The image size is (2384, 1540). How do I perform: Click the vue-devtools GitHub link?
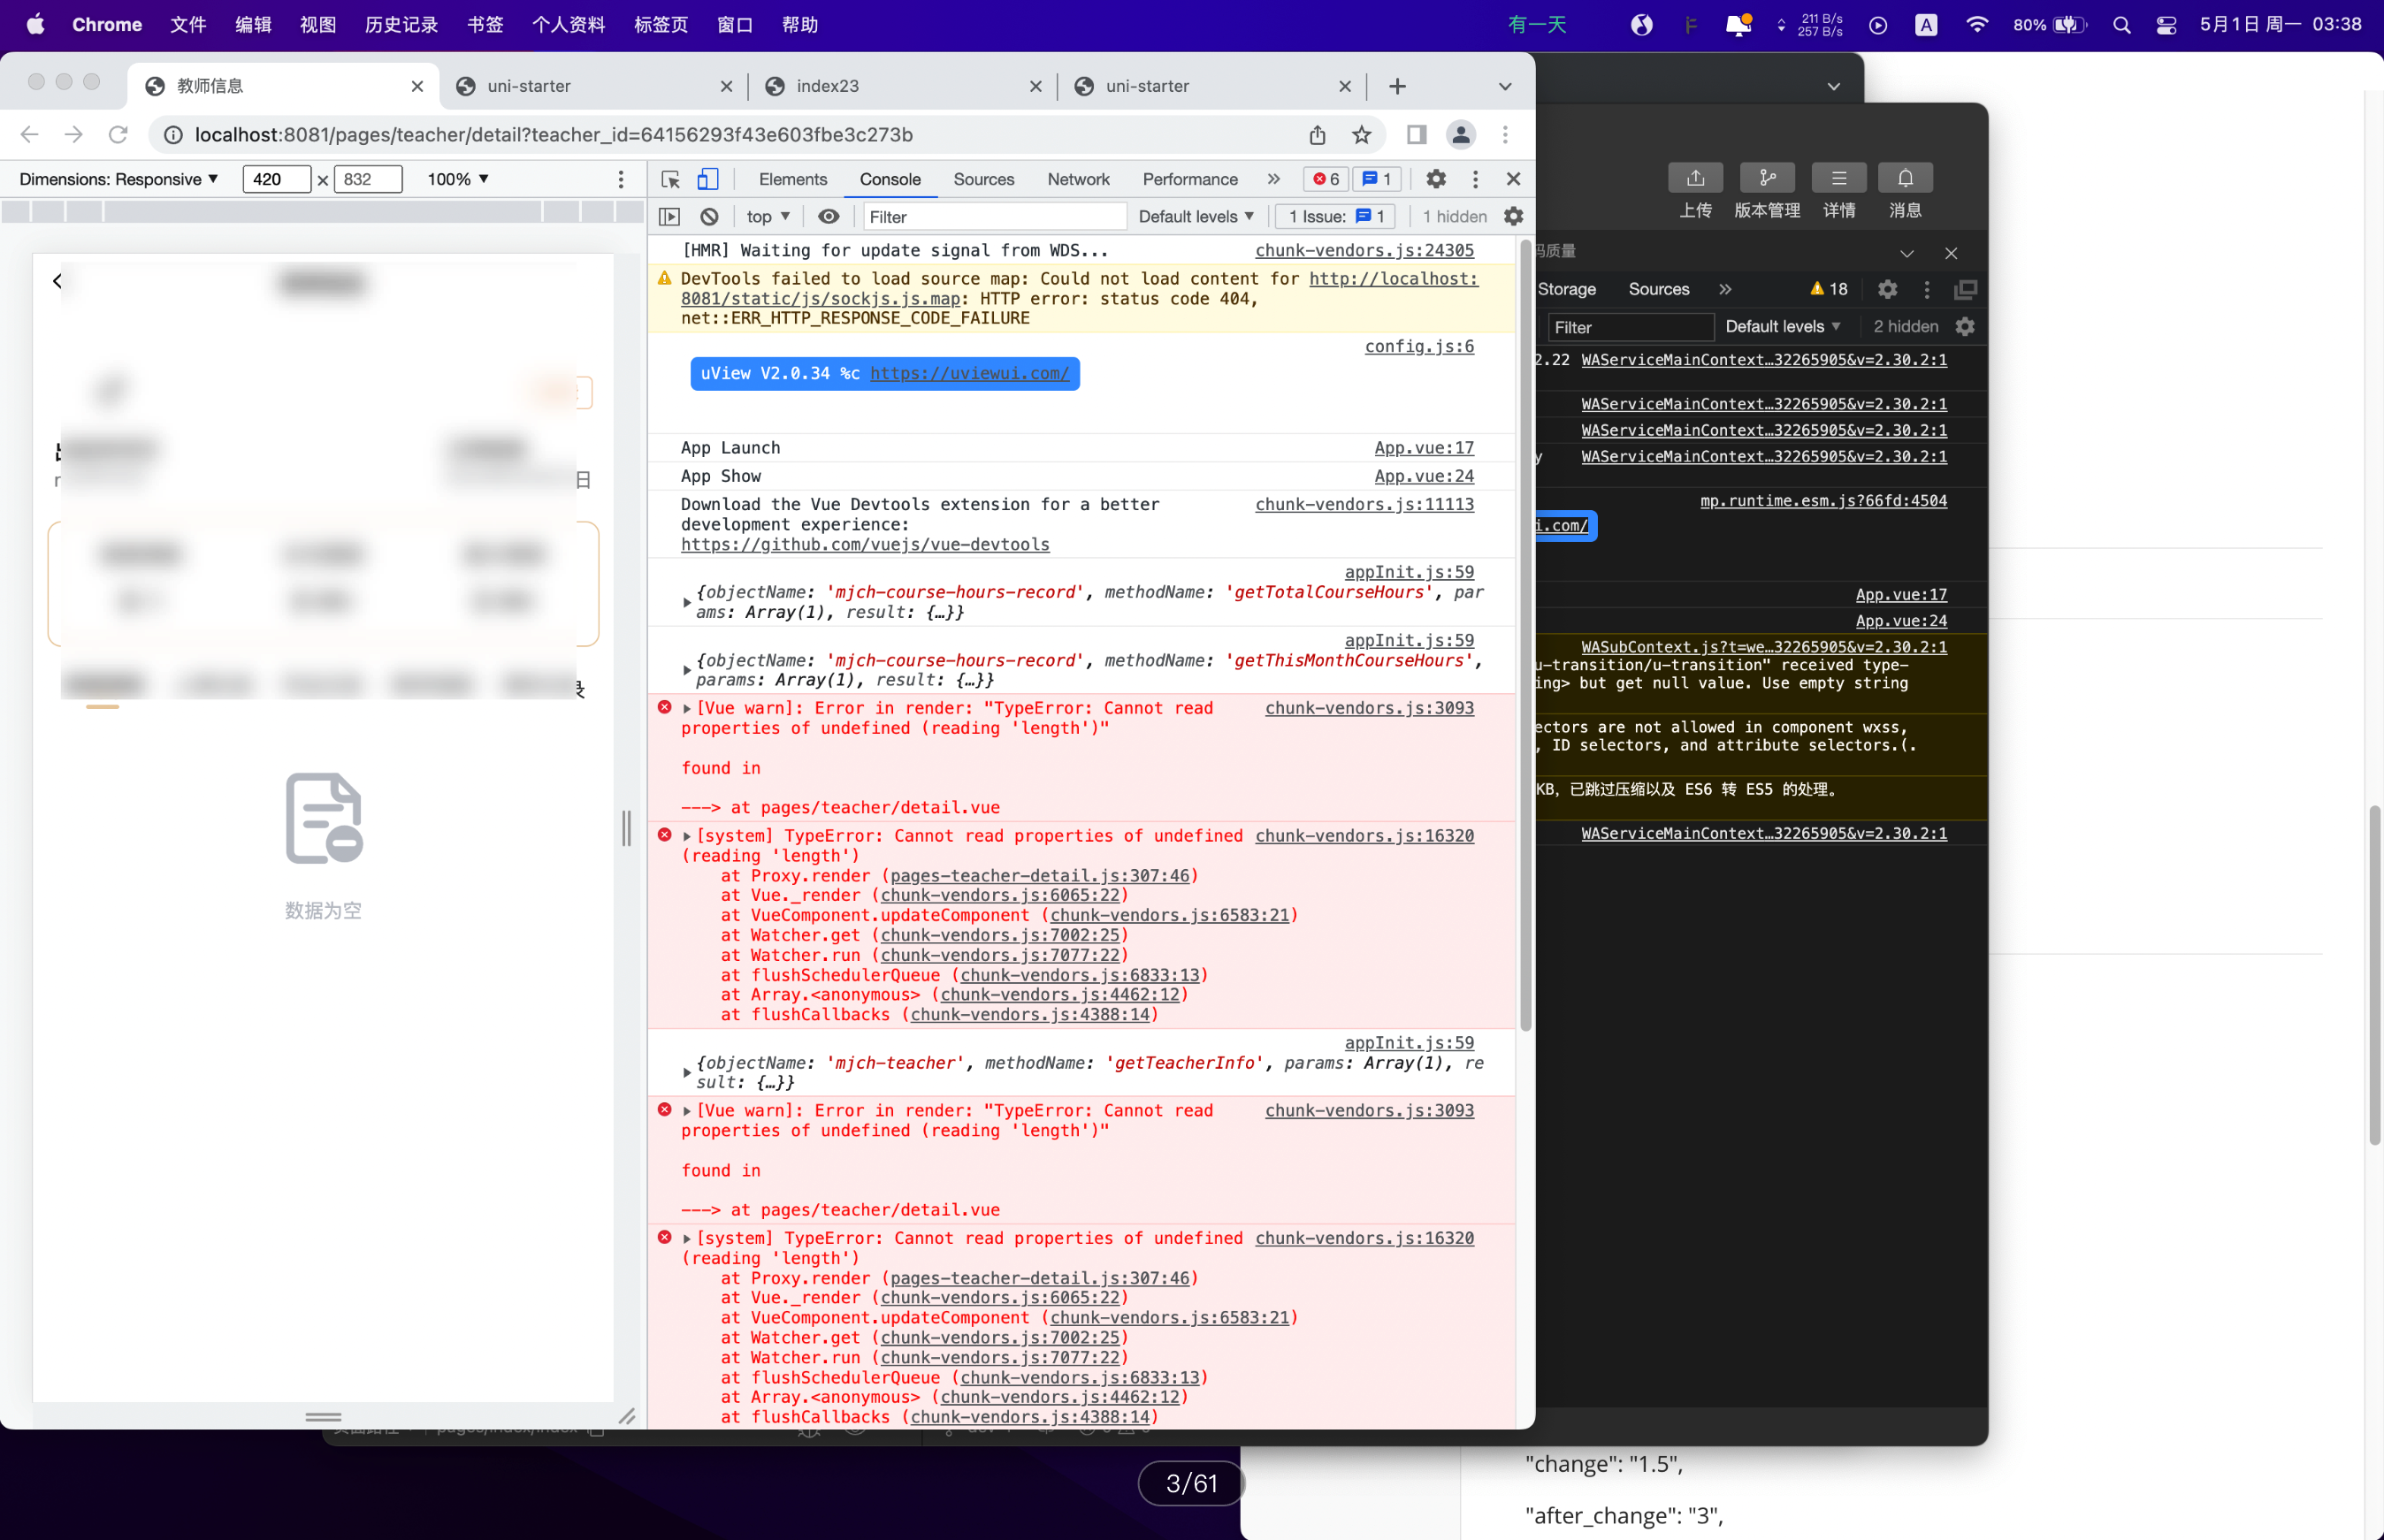point(865,544)
